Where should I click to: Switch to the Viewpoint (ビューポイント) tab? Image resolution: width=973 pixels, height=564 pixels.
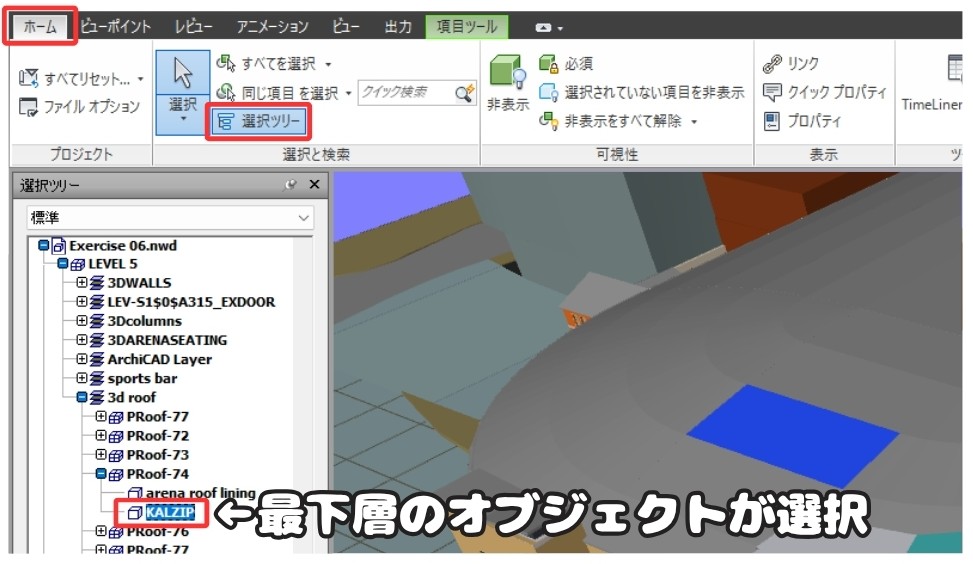(115, 26)
